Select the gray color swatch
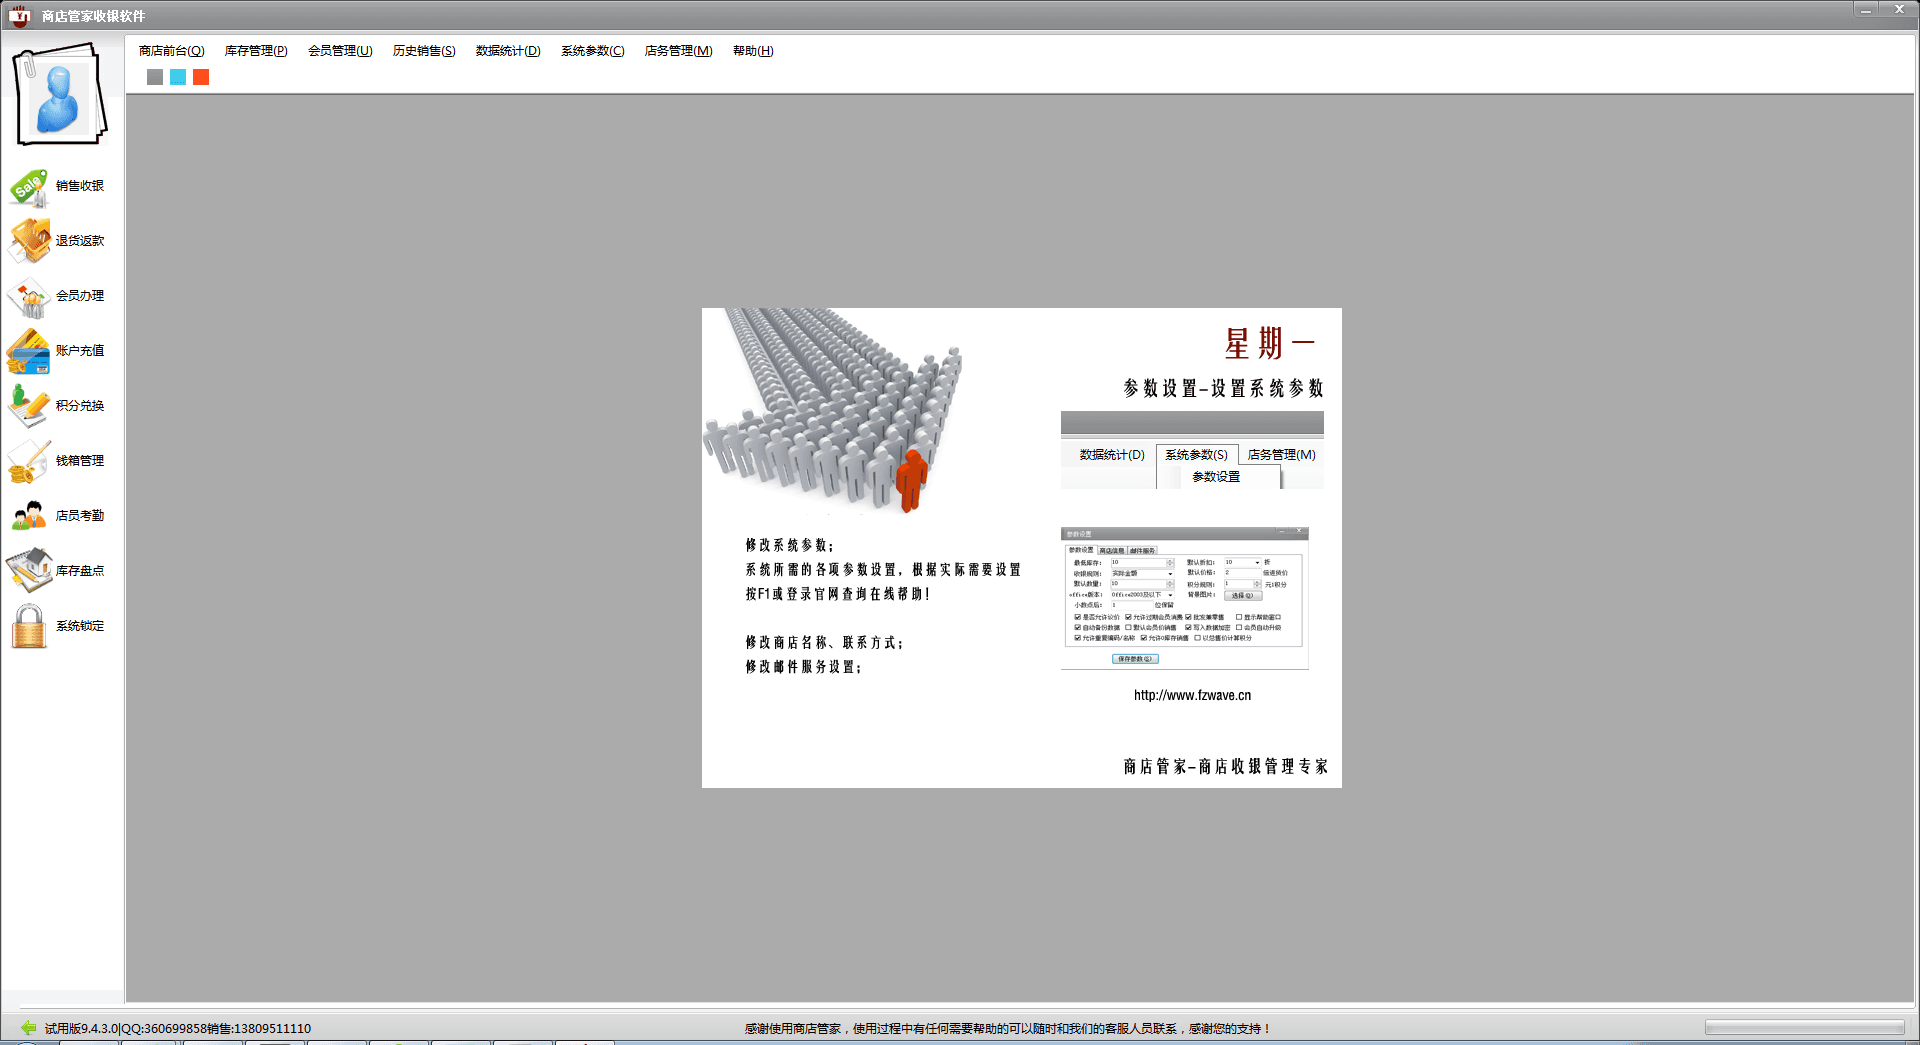The height and width of the screenshot is (1045, 1920). [x=155, y=77]
